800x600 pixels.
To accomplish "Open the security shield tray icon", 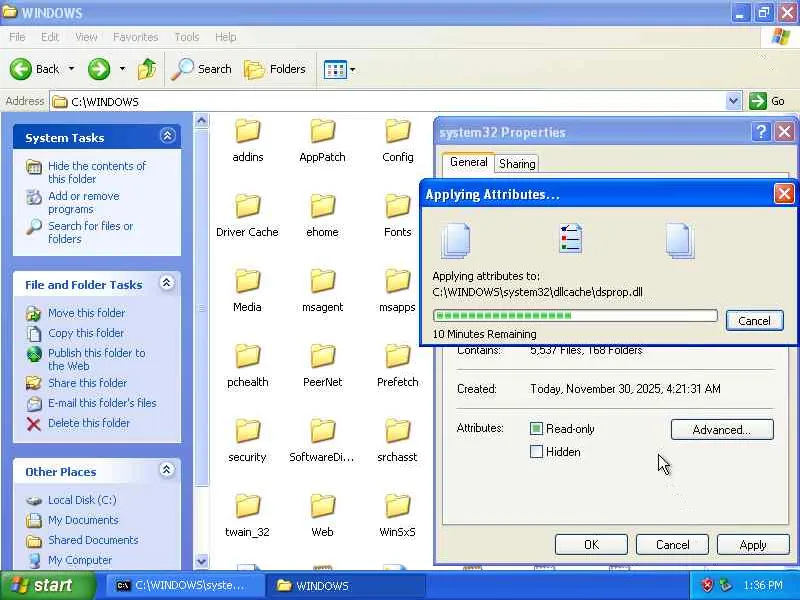I will 707,585.
